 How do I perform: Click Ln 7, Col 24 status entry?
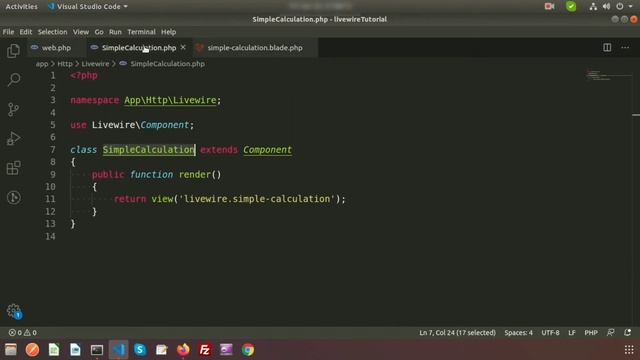(457, 333)
